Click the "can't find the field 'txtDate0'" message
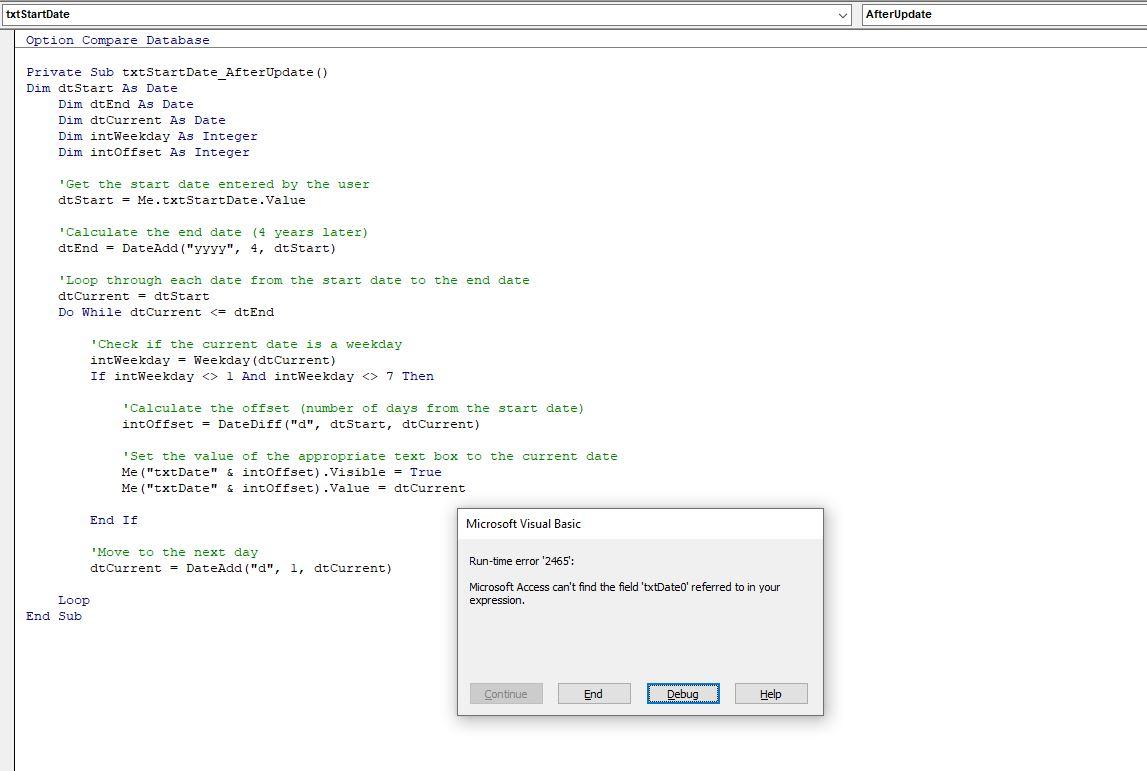 [624, 593]
